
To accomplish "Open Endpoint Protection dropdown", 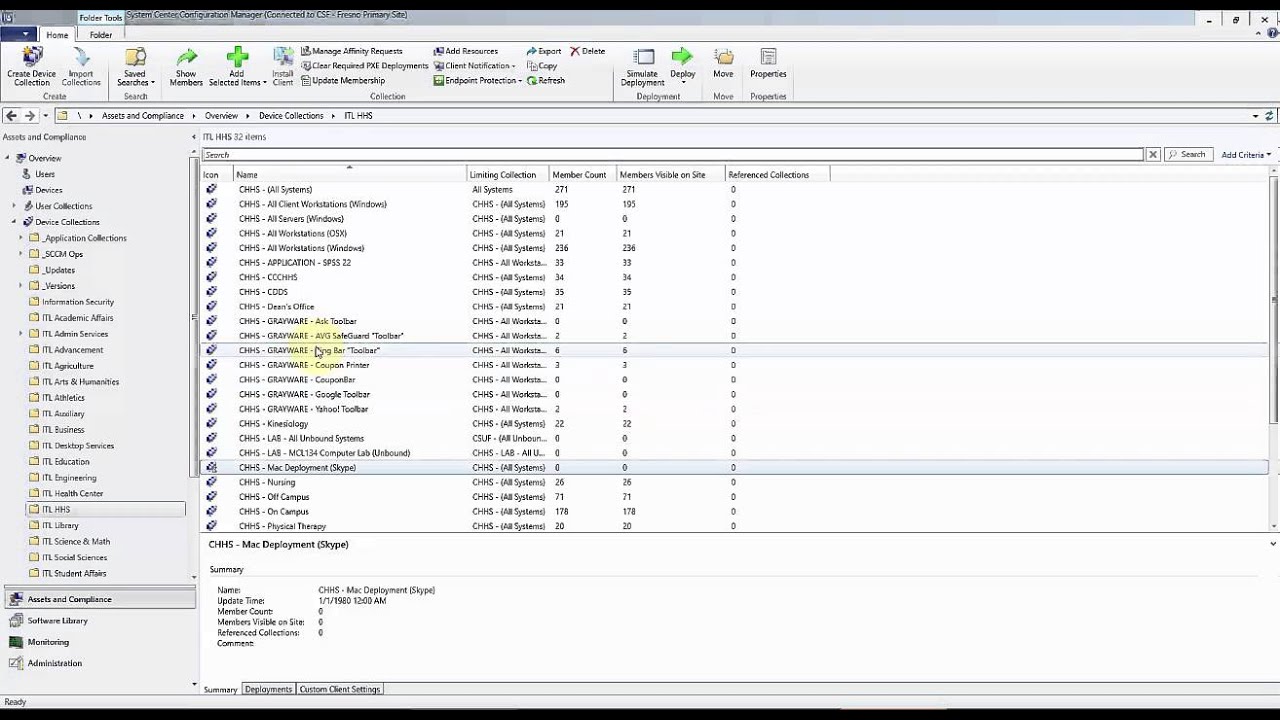I will (x=477, y=81).
